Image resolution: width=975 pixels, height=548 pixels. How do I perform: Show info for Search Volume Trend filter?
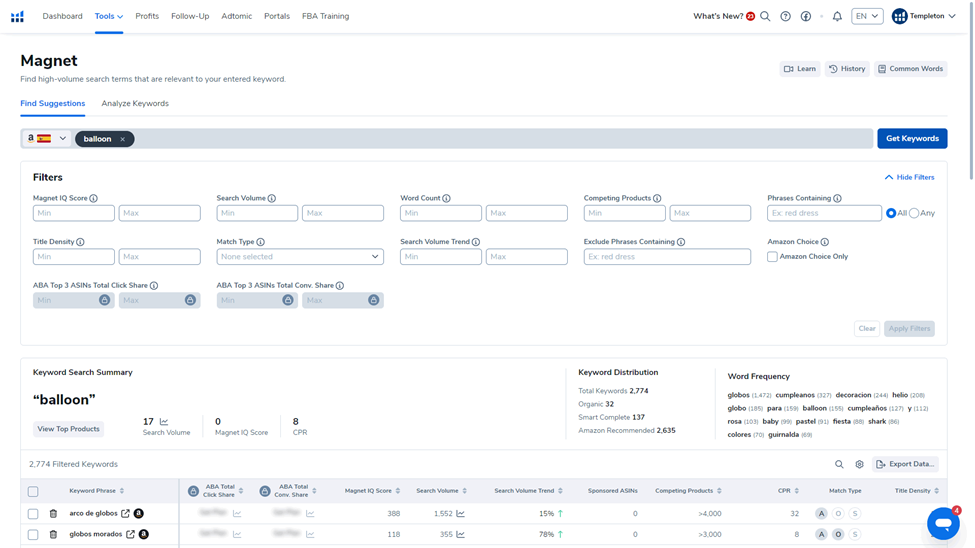pos(476,242)
